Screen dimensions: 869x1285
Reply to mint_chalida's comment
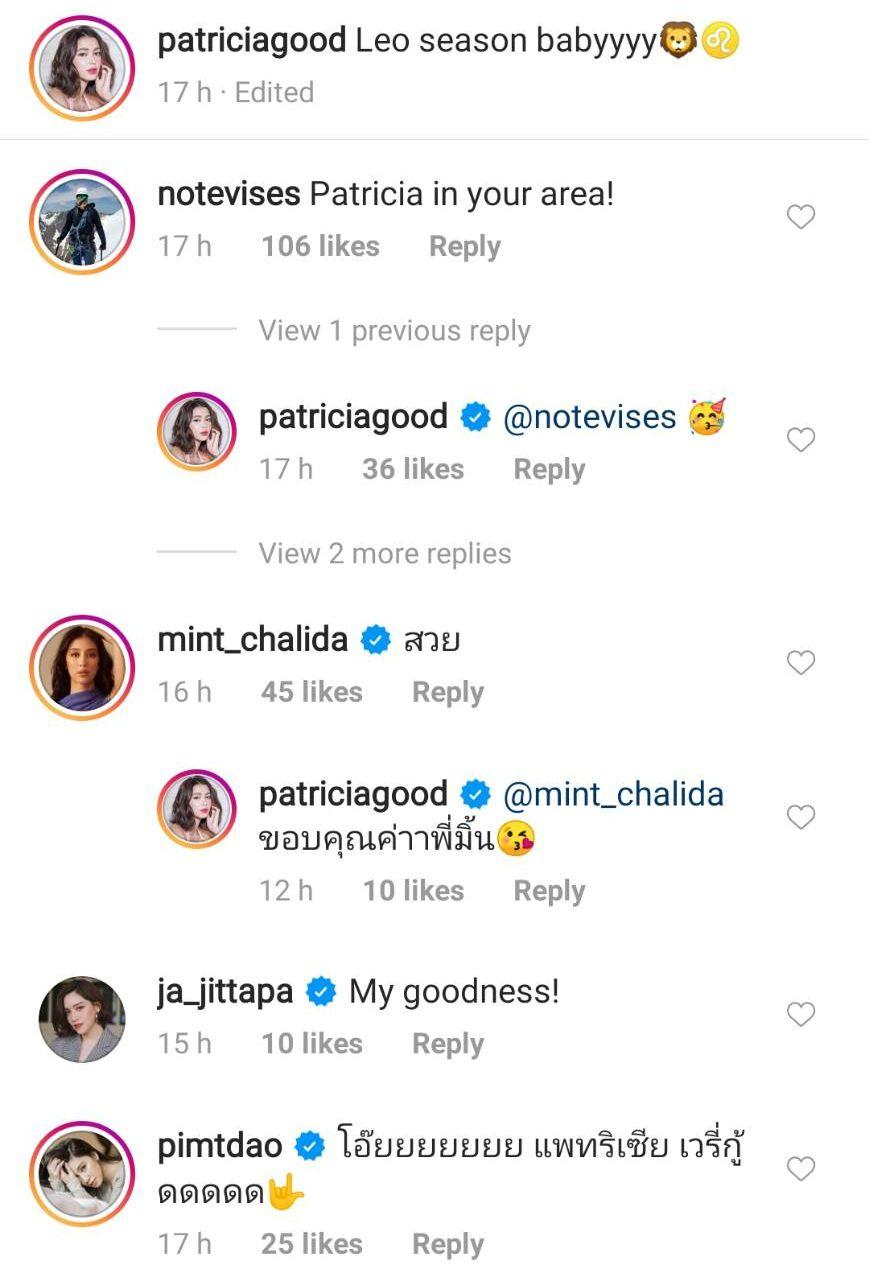coord(447,692)
